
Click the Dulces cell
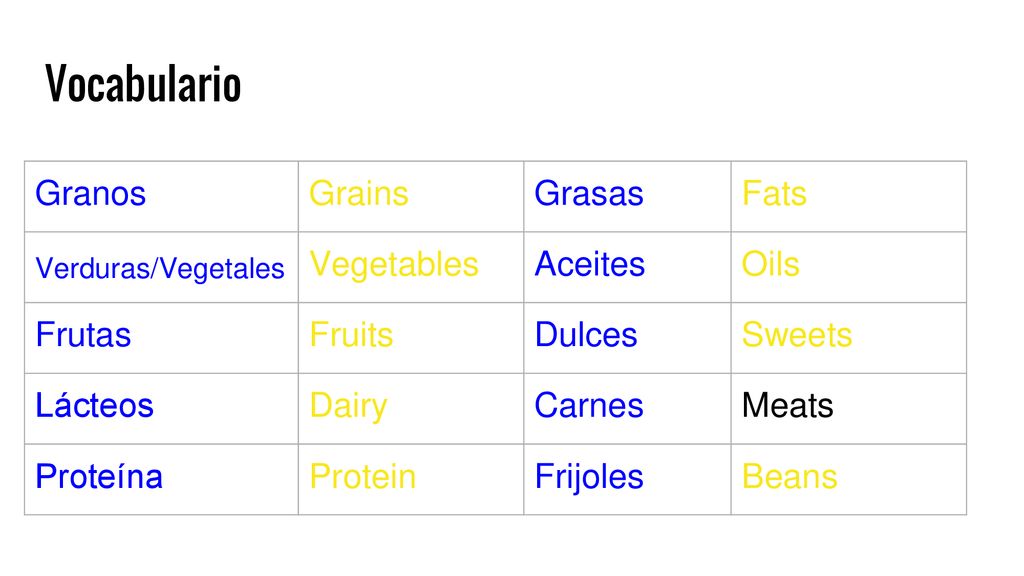pos(627,338)
